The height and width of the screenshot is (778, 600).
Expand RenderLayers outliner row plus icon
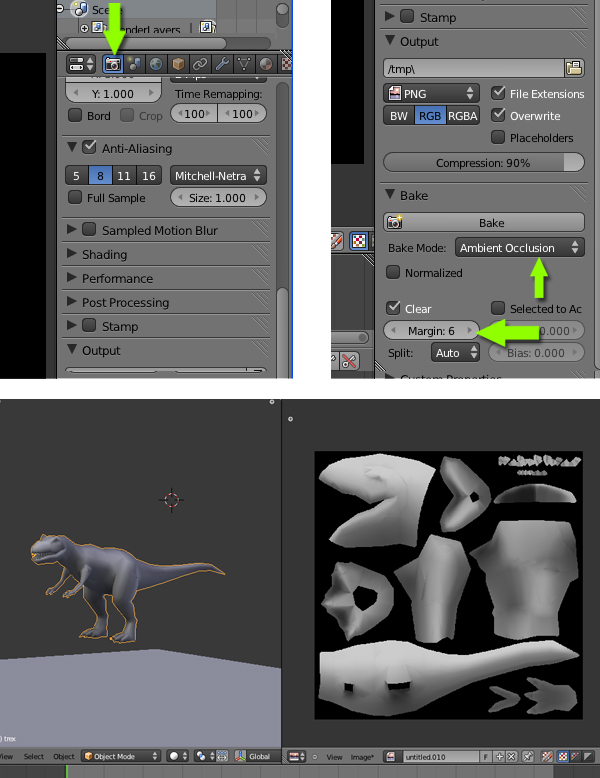(x=84, y=29)
